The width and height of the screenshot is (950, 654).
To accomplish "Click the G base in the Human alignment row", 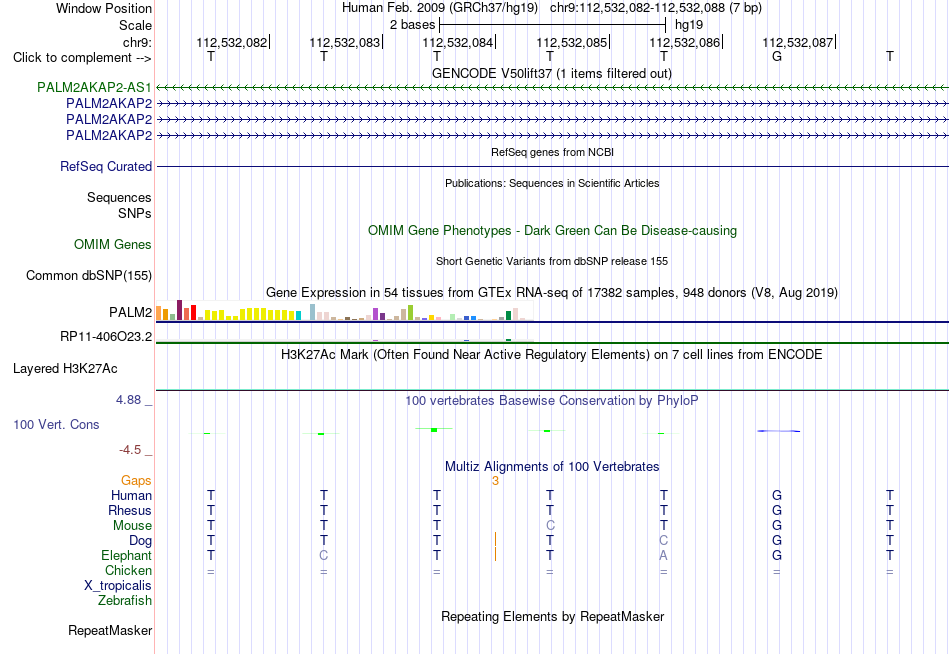I will click(777, 496).
